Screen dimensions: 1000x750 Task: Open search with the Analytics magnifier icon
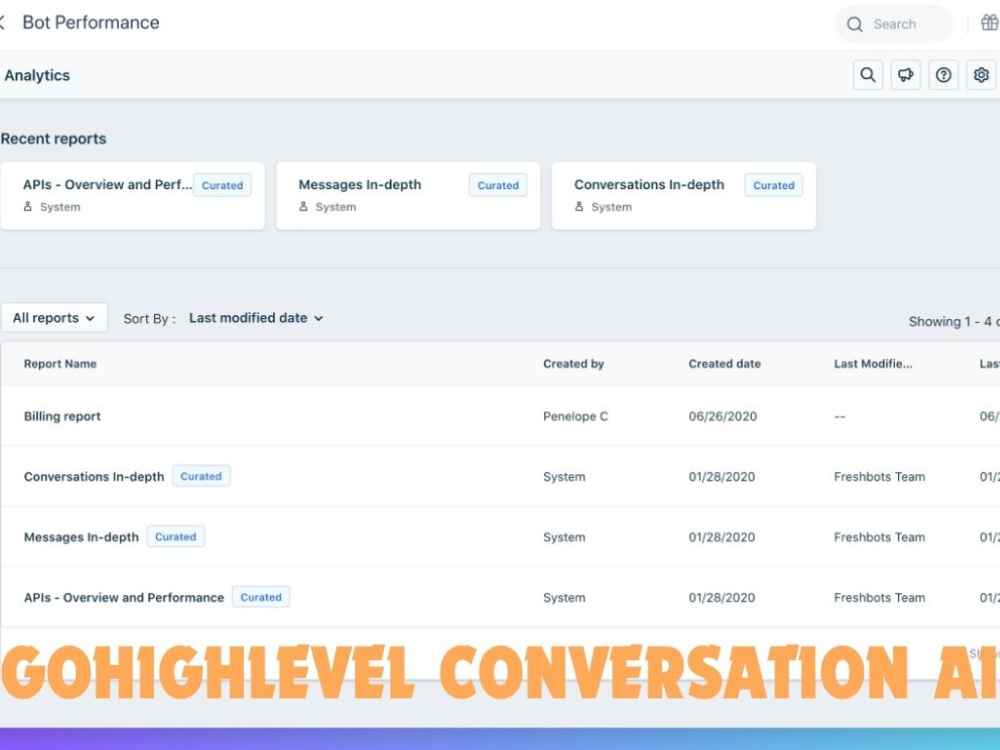[x=868, y=75]
